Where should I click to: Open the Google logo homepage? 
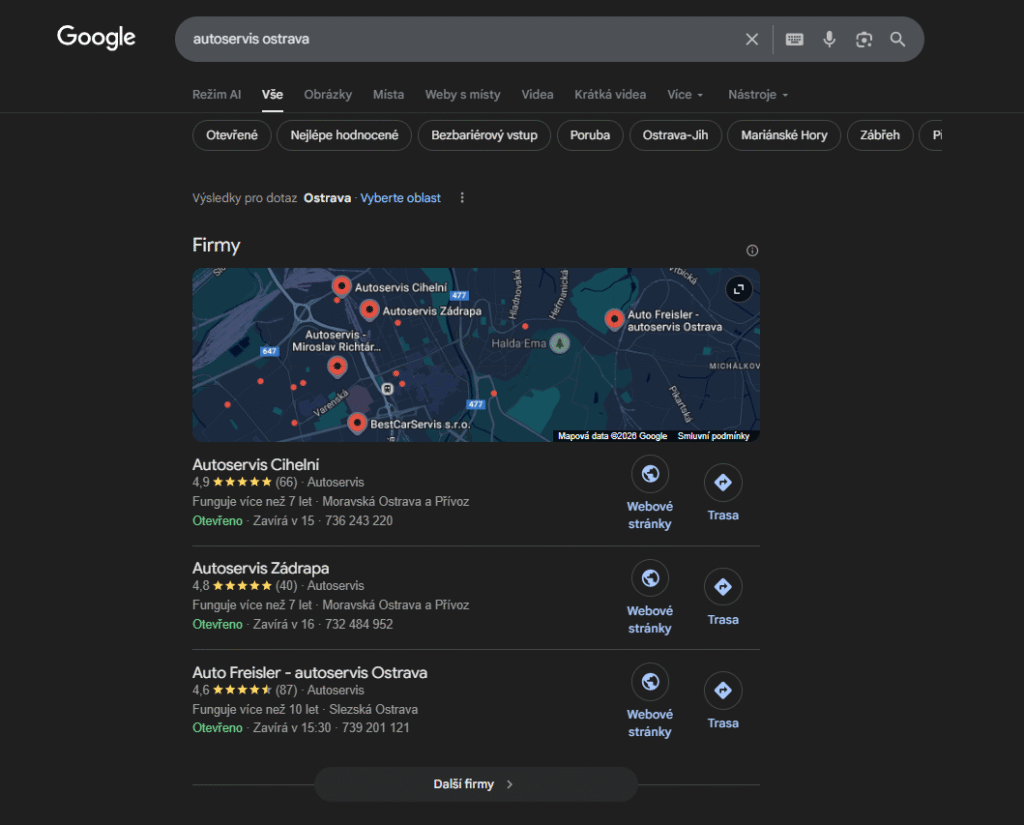click(96, 37)
